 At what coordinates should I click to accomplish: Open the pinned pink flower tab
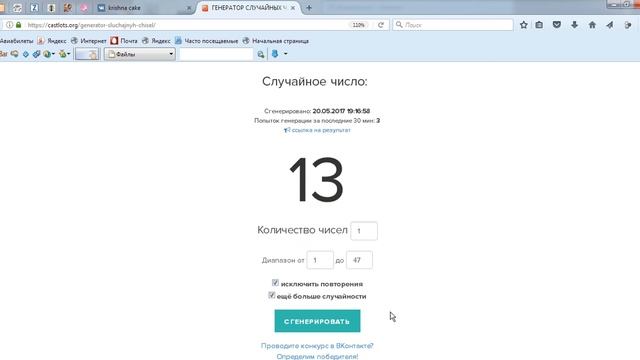coord(84,8)
